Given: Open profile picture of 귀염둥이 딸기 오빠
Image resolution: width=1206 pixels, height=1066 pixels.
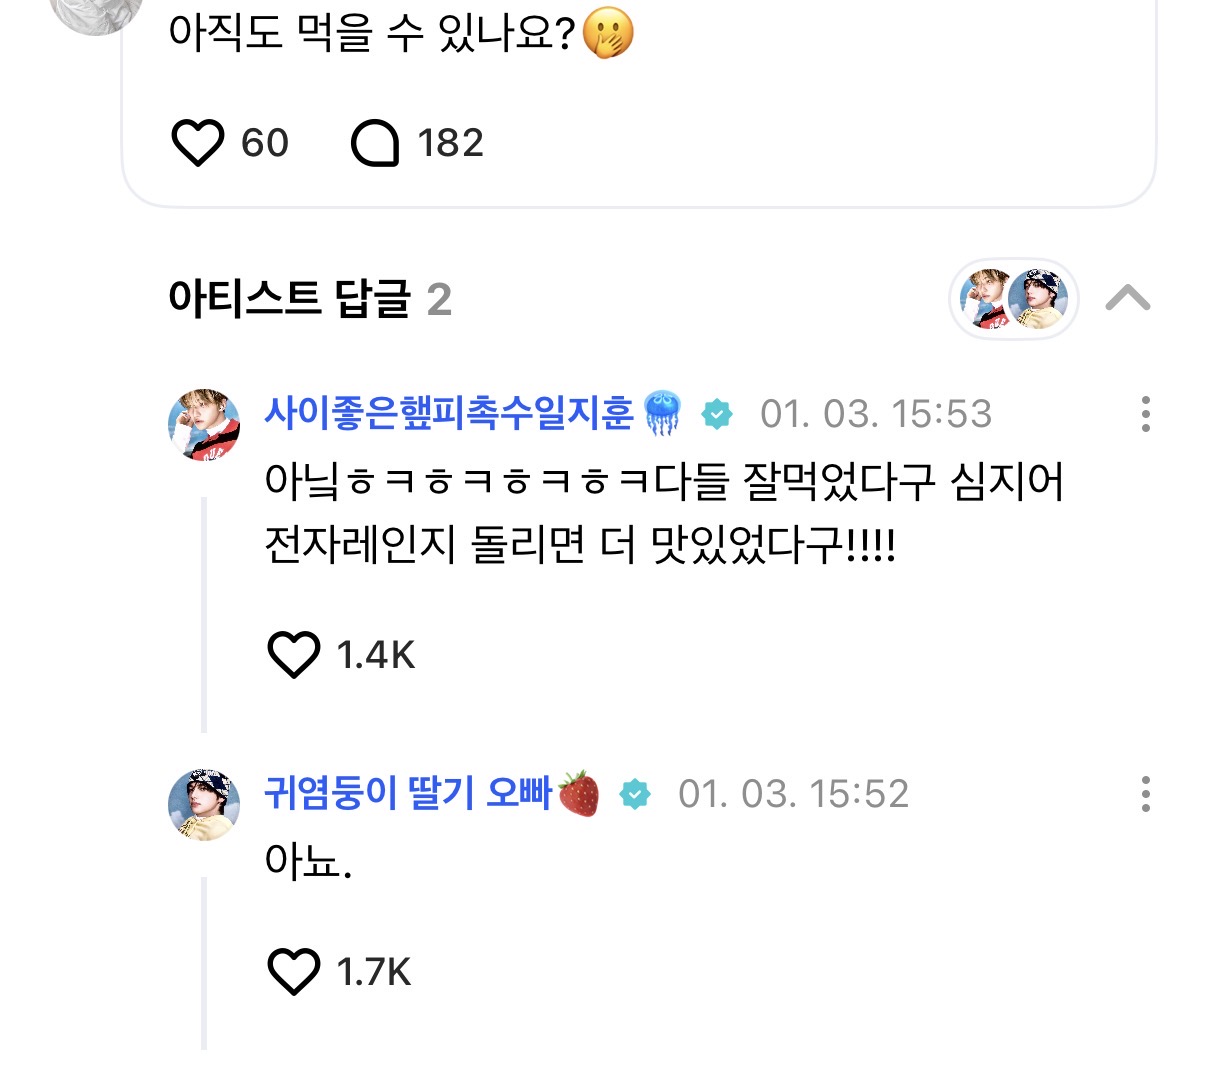Looking at the screenshot, I should click(x=204, y=804).
